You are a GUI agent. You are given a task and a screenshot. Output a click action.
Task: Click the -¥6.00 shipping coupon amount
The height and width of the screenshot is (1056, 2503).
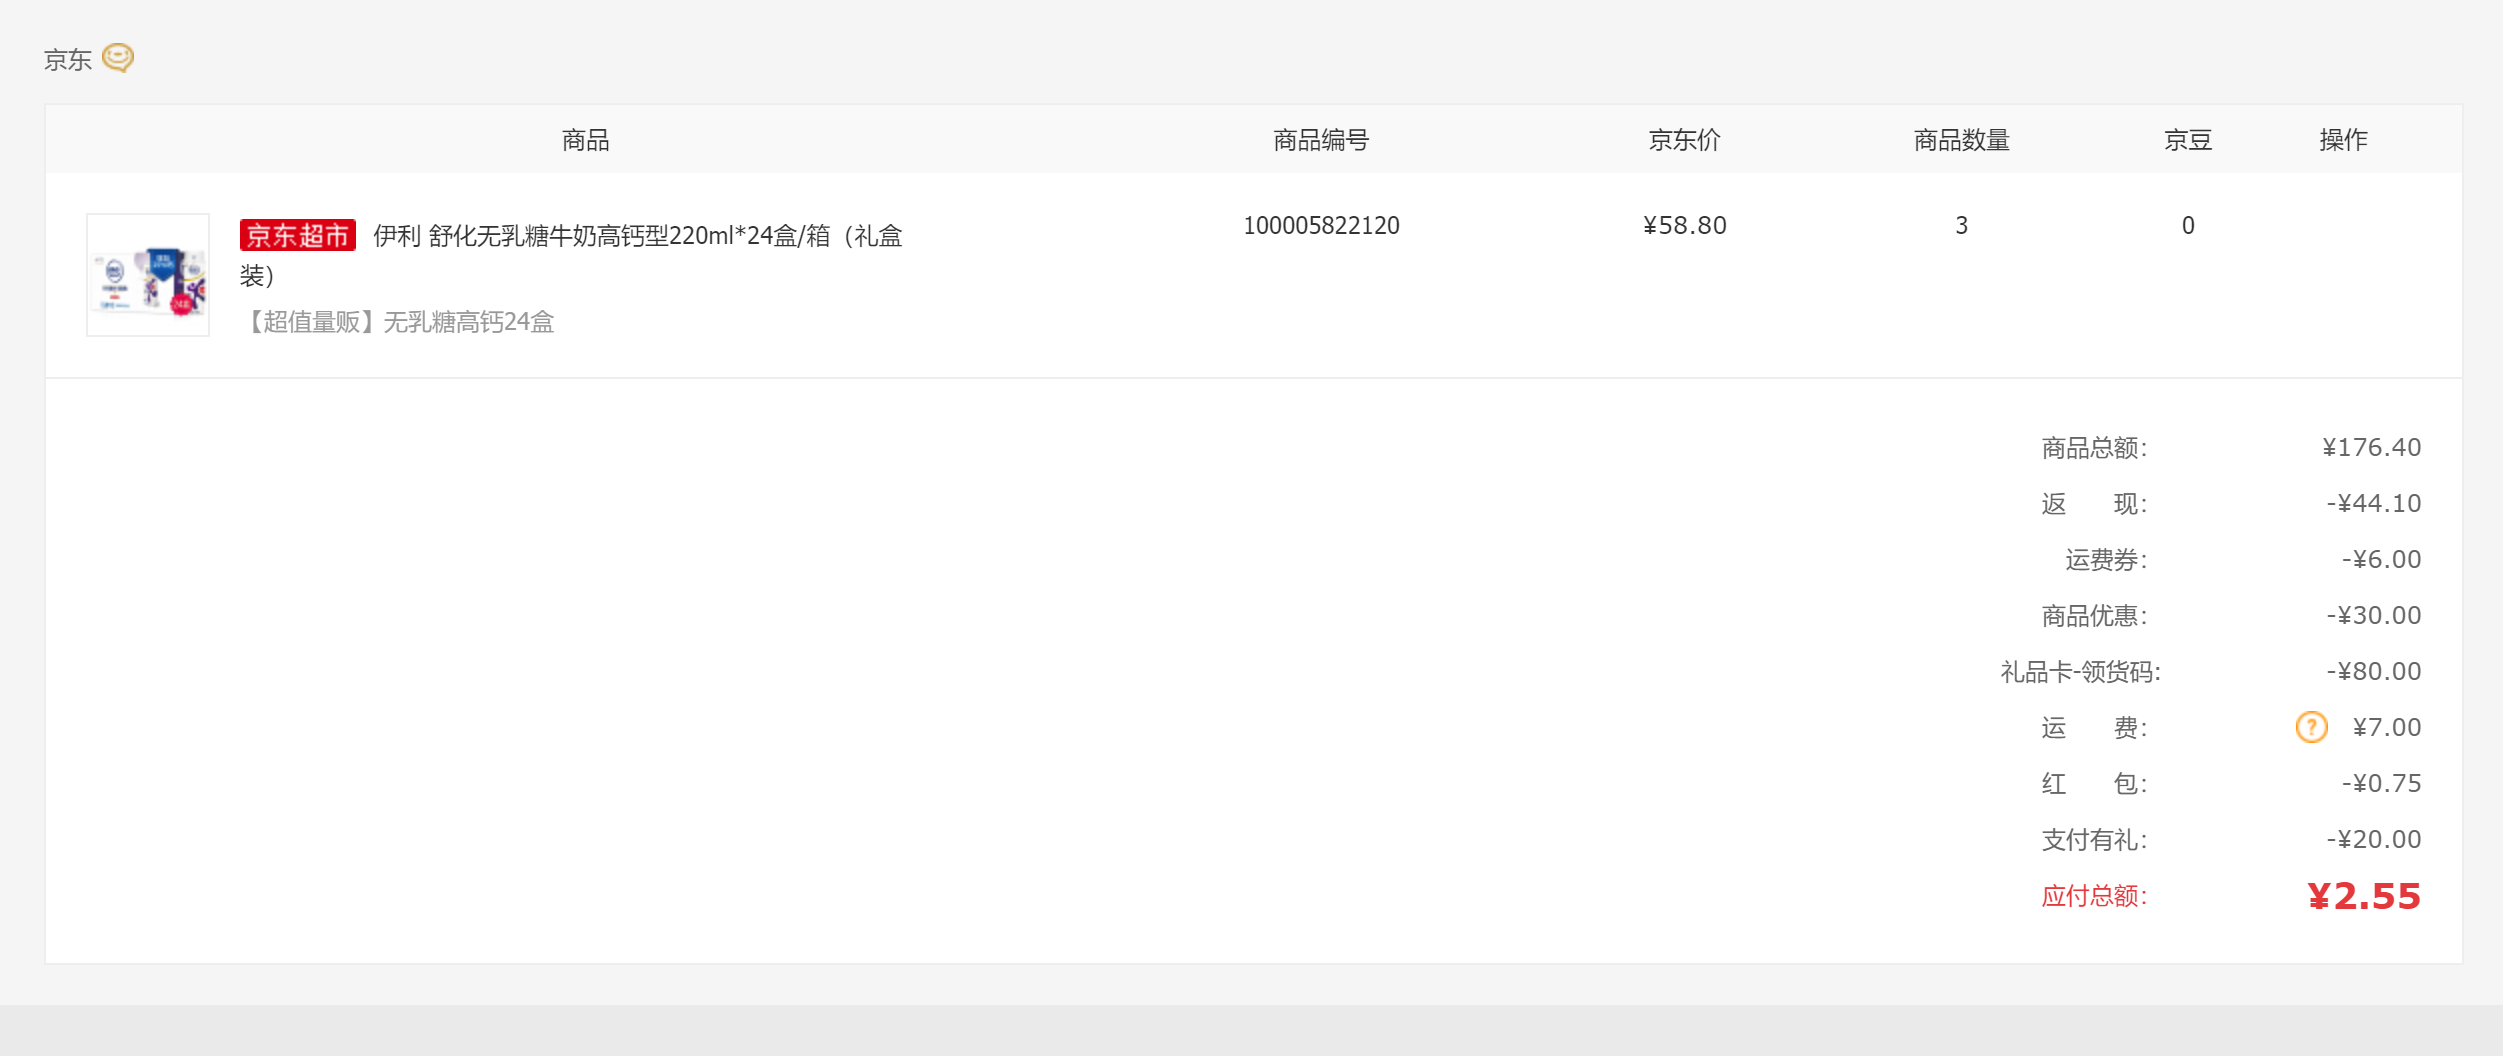[x=2381, y=559]
